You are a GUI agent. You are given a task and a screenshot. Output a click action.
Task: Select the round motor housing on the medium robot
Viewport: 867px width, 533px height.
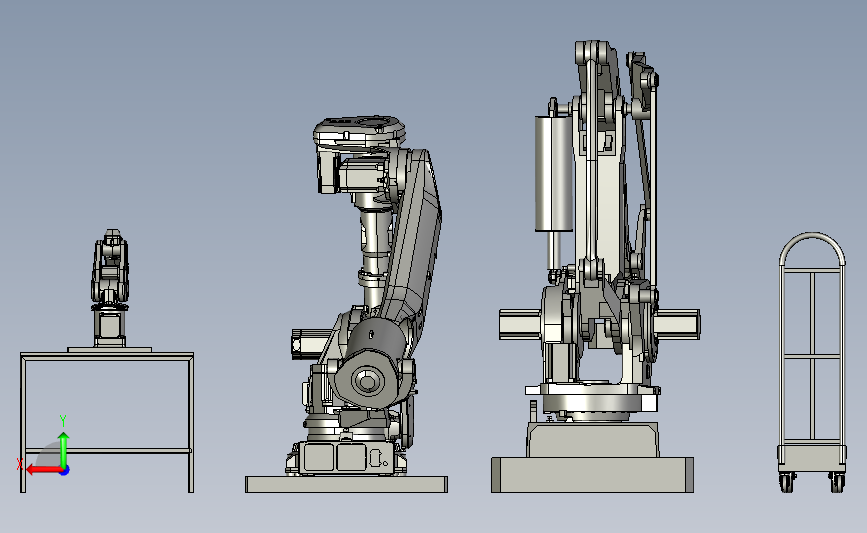[369, 380]
